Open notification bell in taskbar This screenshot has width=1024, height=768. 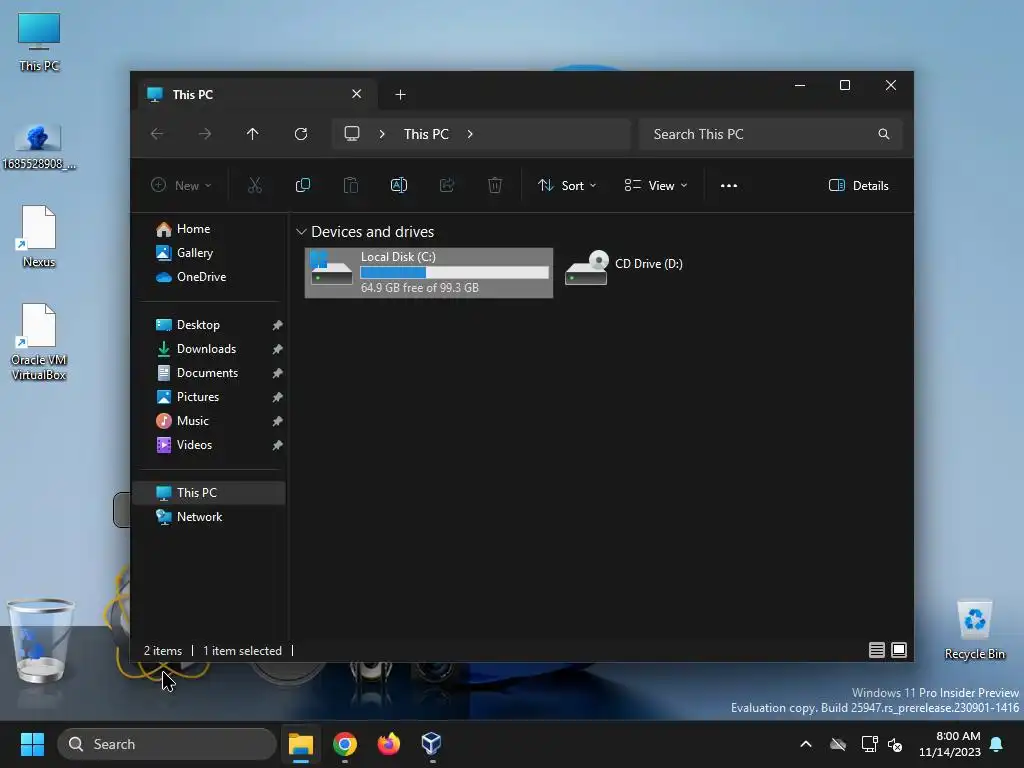(996, 744)
